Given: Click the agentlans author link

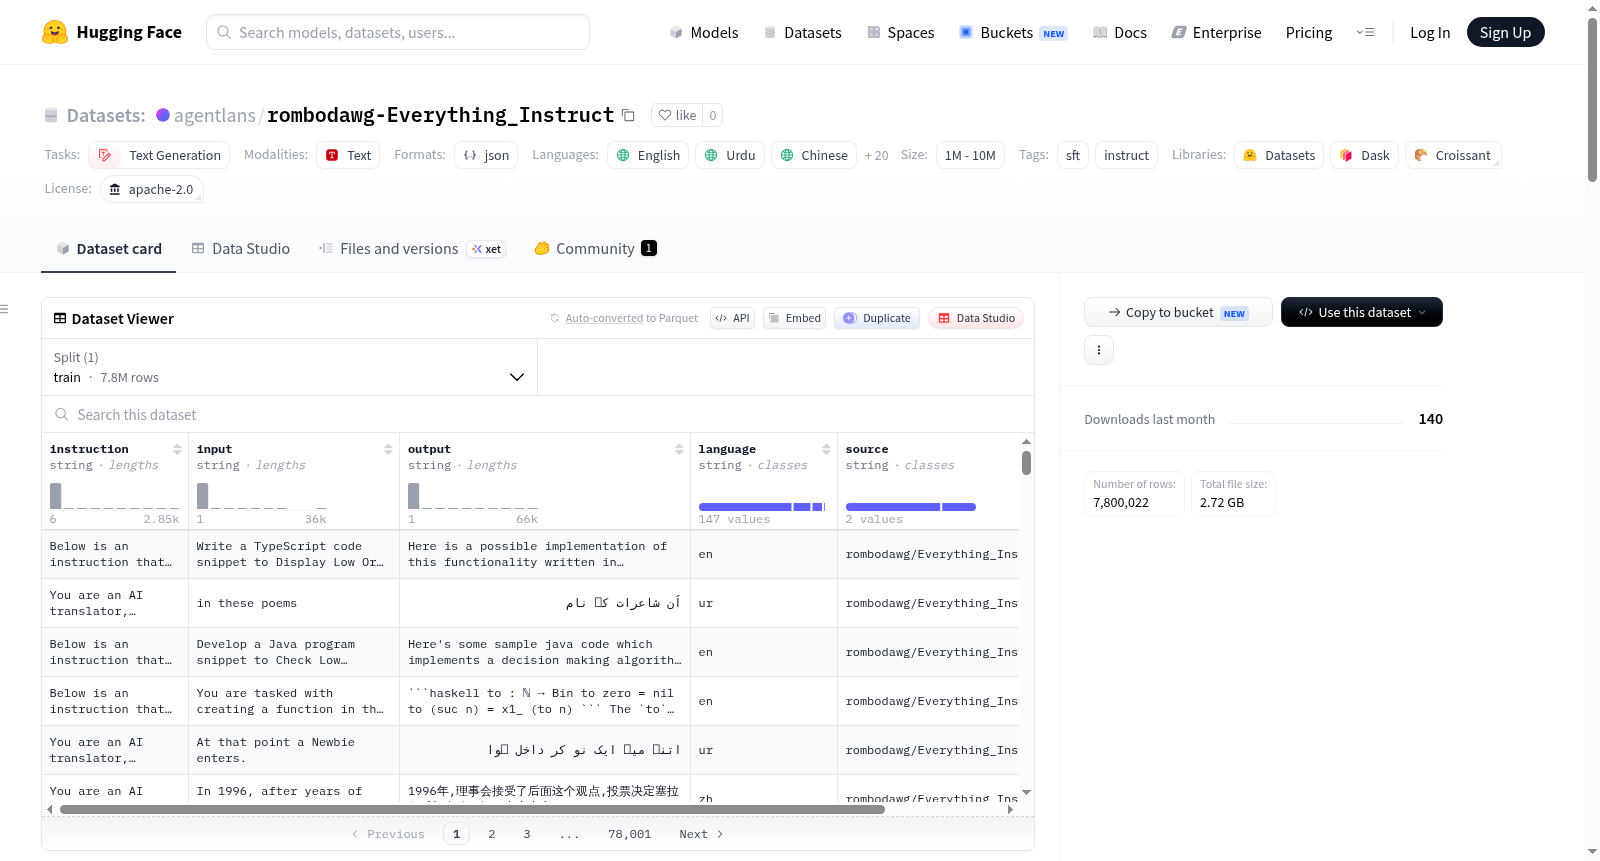Looking at the screenshot, I should (x=215, y=115).
